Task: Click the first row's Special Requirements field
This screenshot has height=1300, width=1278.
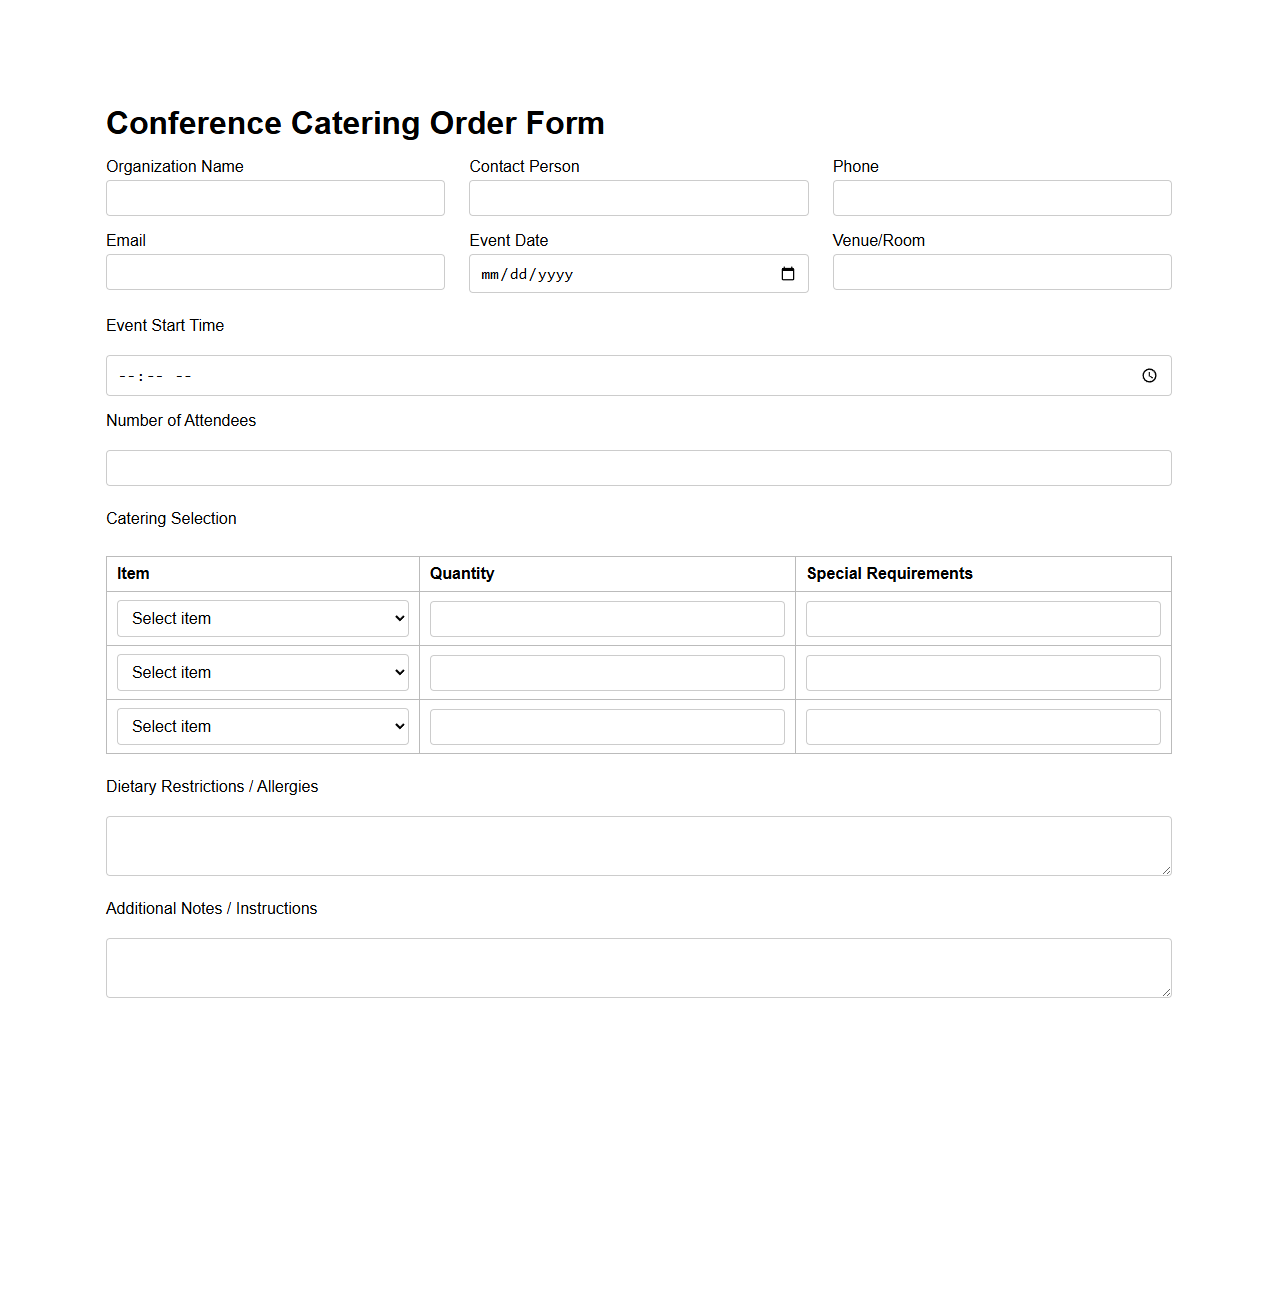Action: point(982,618)
